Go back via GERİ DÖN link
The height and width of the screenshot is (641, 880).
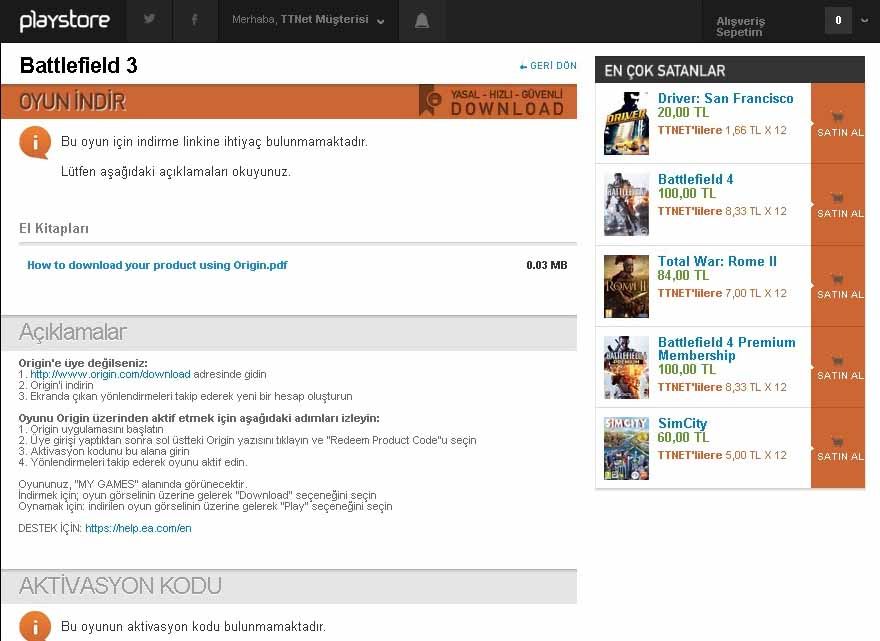(x=548, y=66)
